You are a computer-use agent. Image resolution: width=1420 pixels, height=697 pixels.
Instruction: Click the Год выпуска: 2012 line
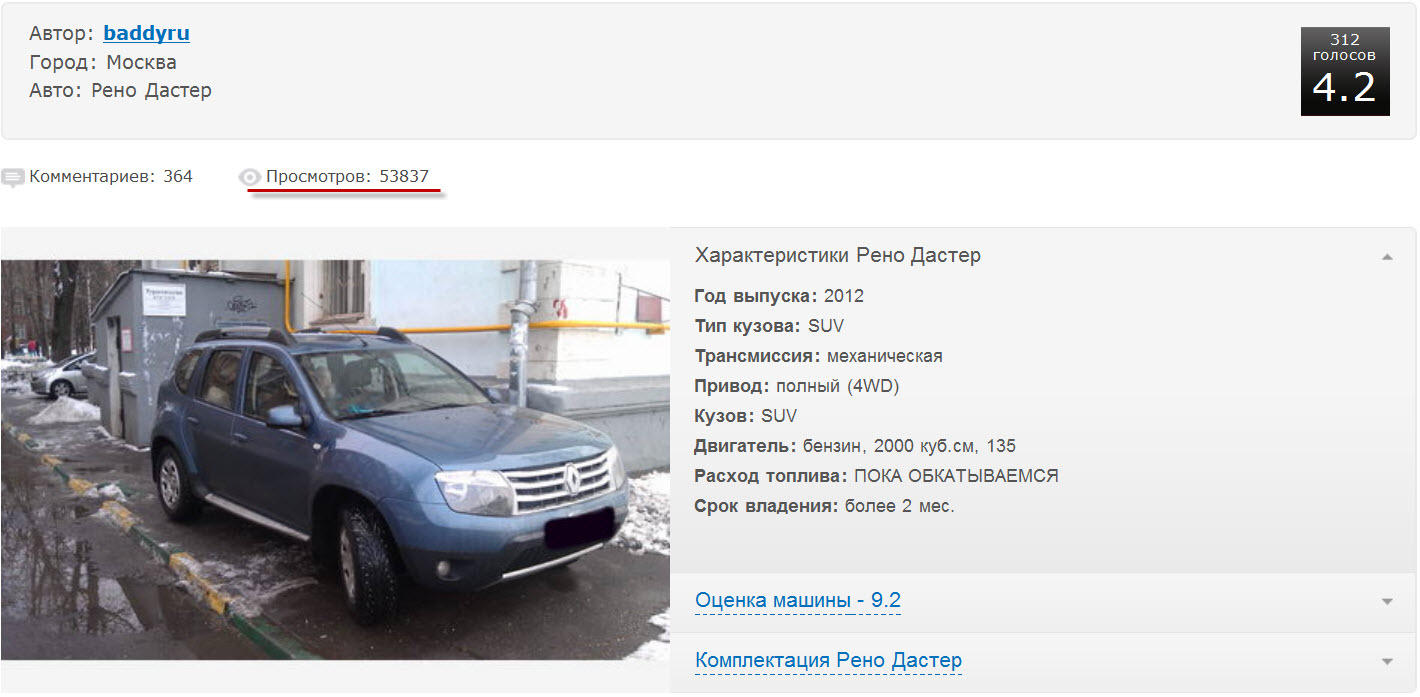[779, 296]
